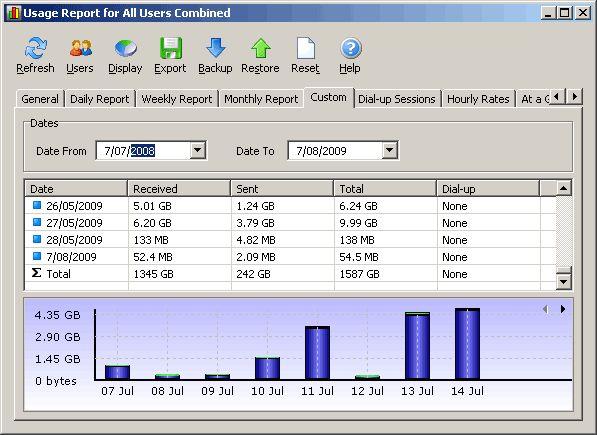Open Help question mark icon
597x435 pixels.
tap(351, 48)
